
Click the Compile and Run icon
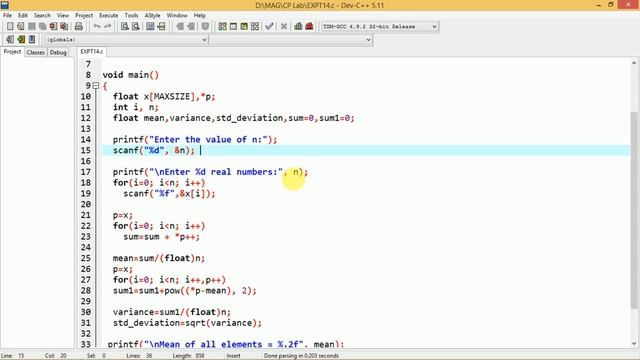tap(244, 27)
